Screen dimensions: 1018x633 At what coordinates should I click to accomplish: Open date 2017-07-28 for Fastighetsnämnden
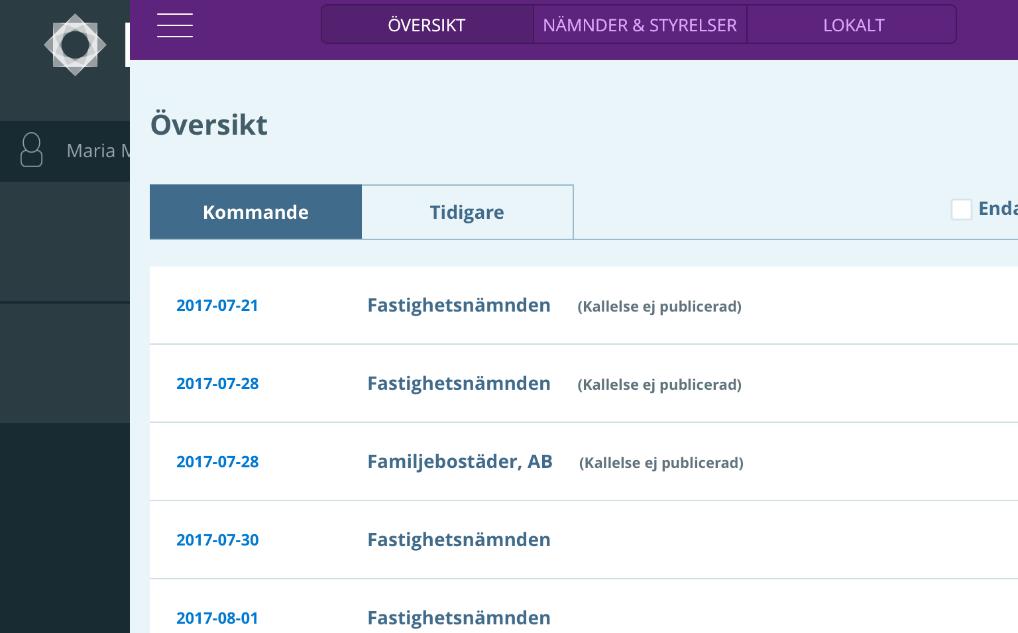217,384
